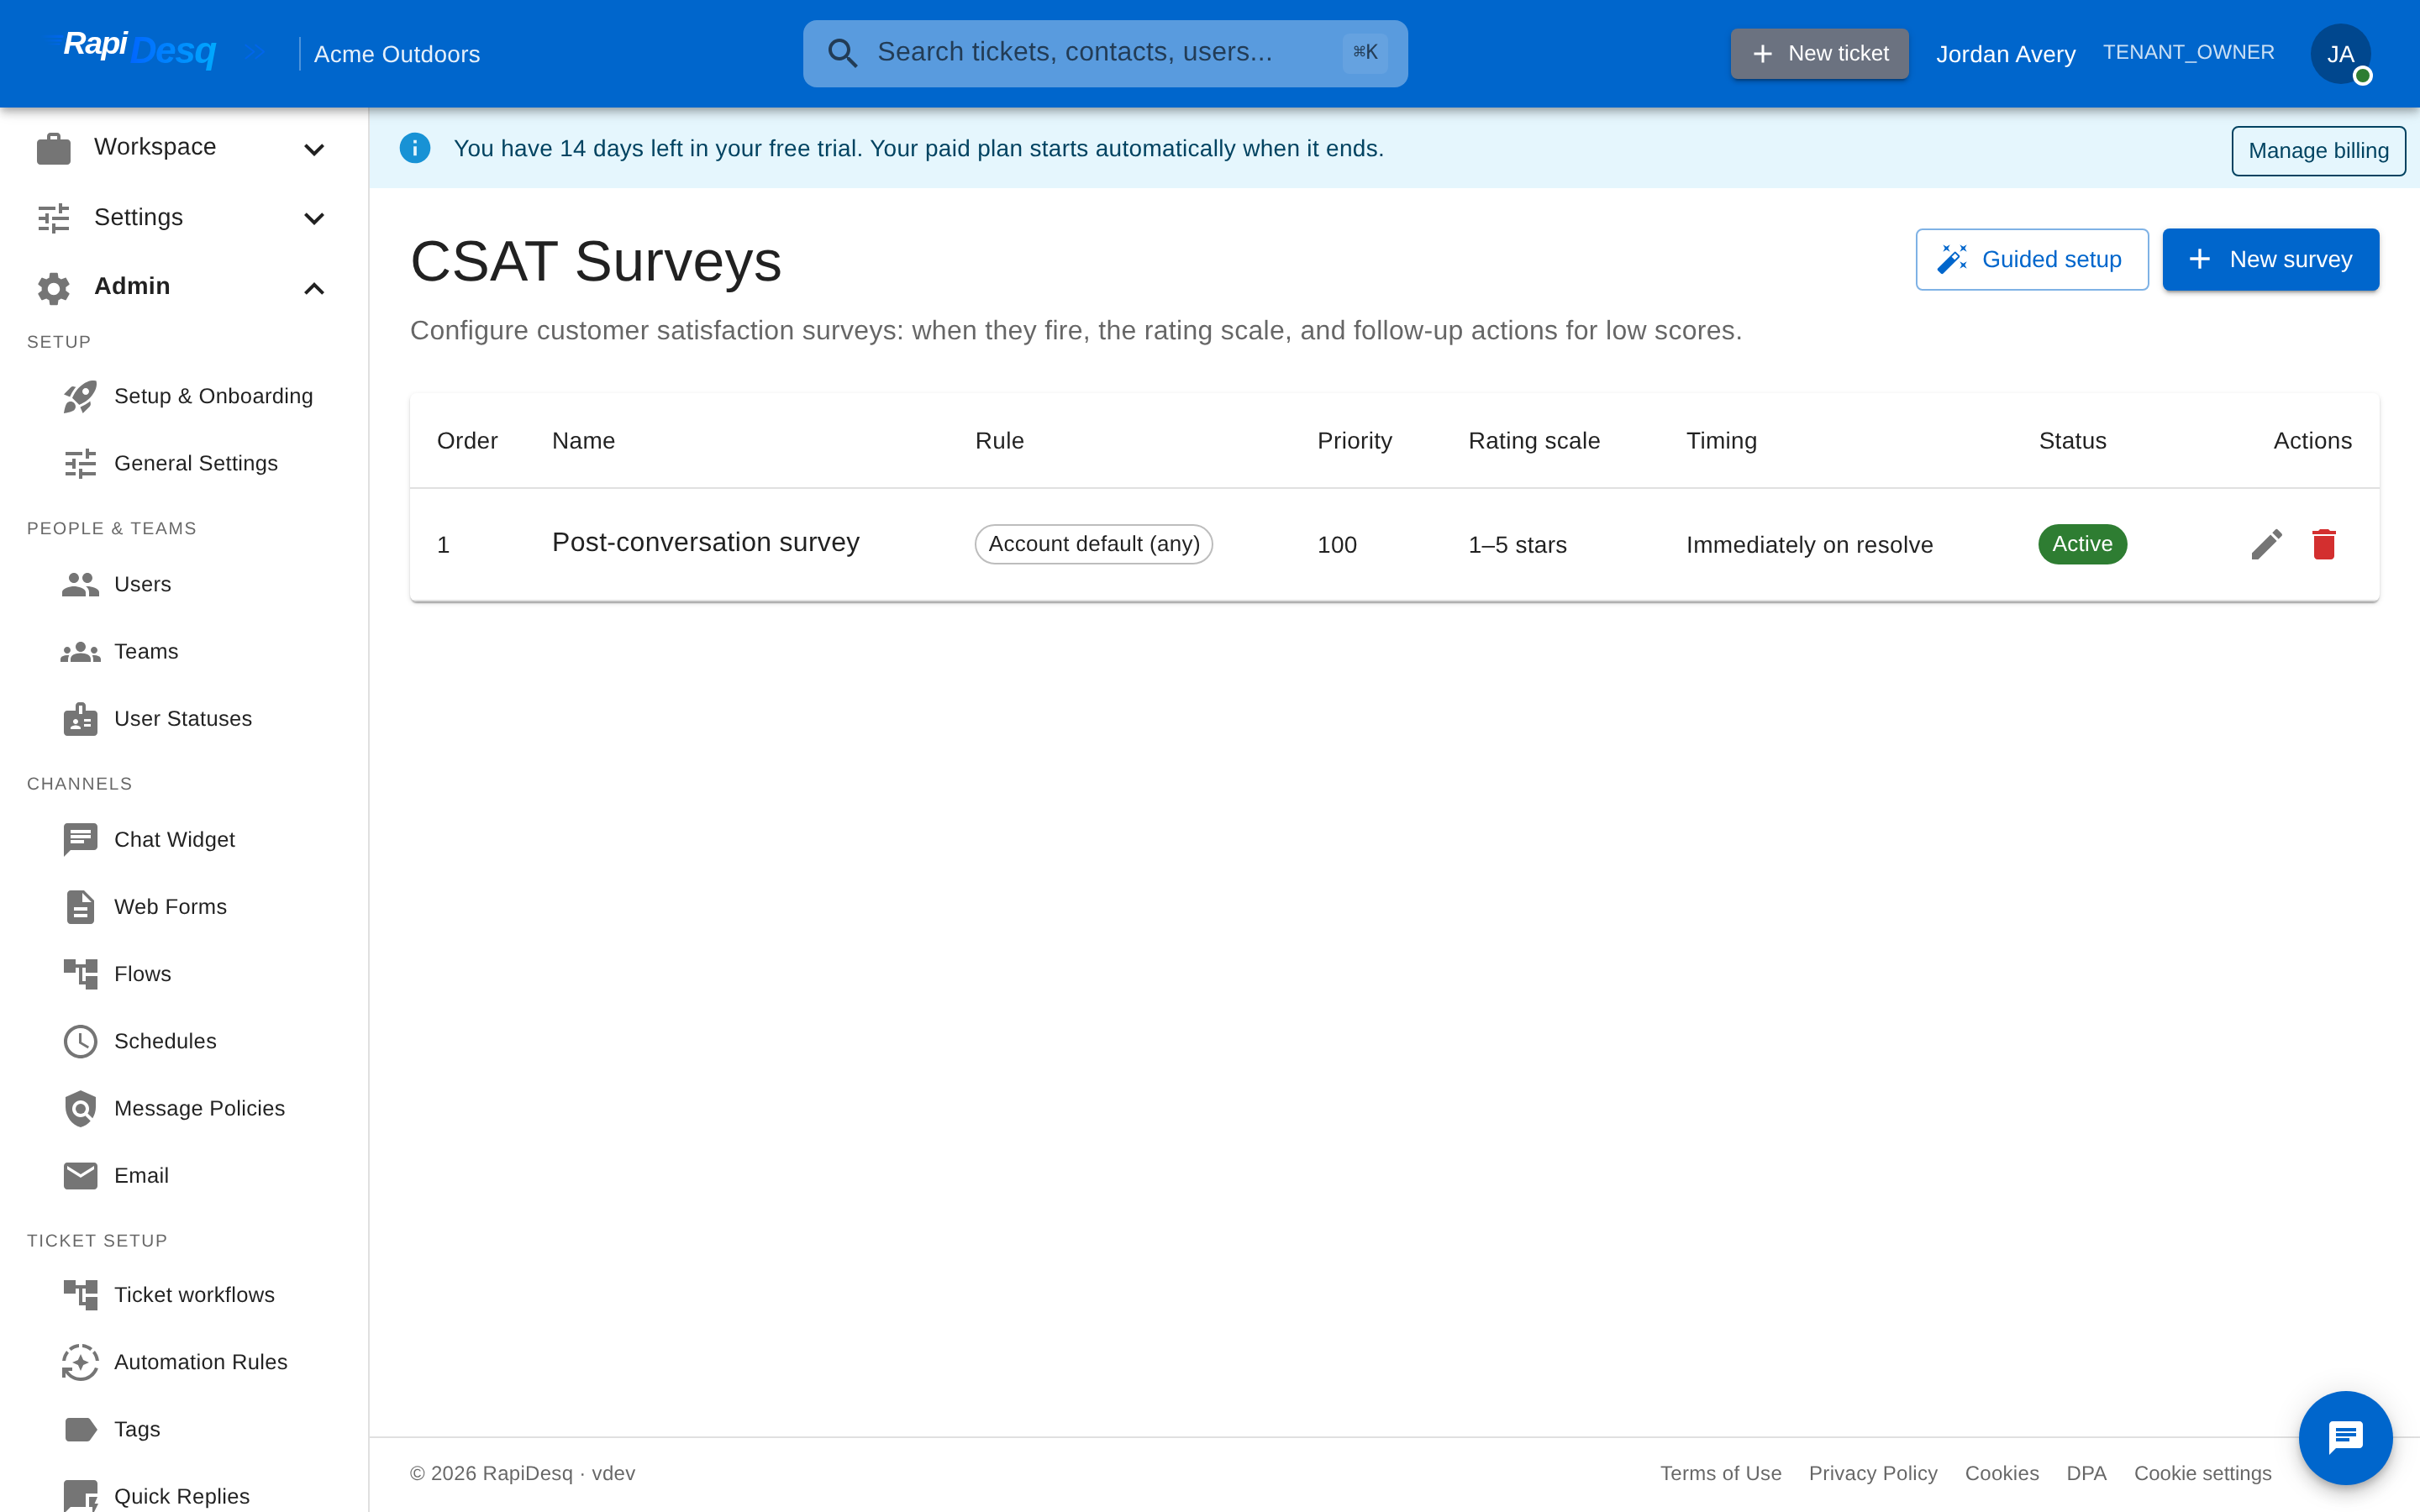This screenshot has width=2420, height=1512.
Task: Create a New survey
Action: [2270, 260]
